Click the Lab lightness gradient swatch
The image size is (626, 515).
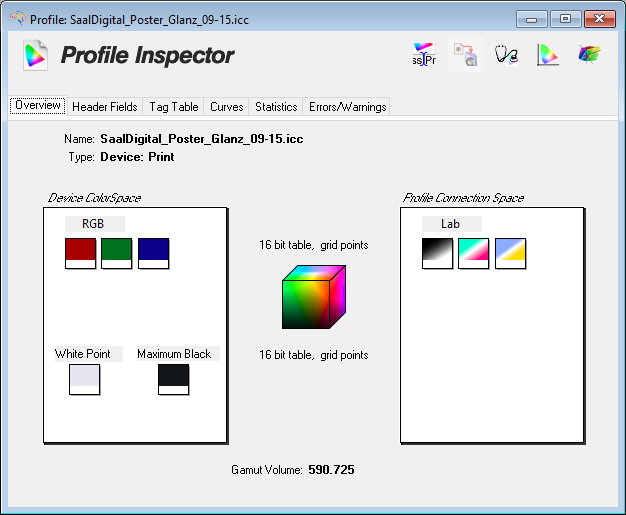437,253
